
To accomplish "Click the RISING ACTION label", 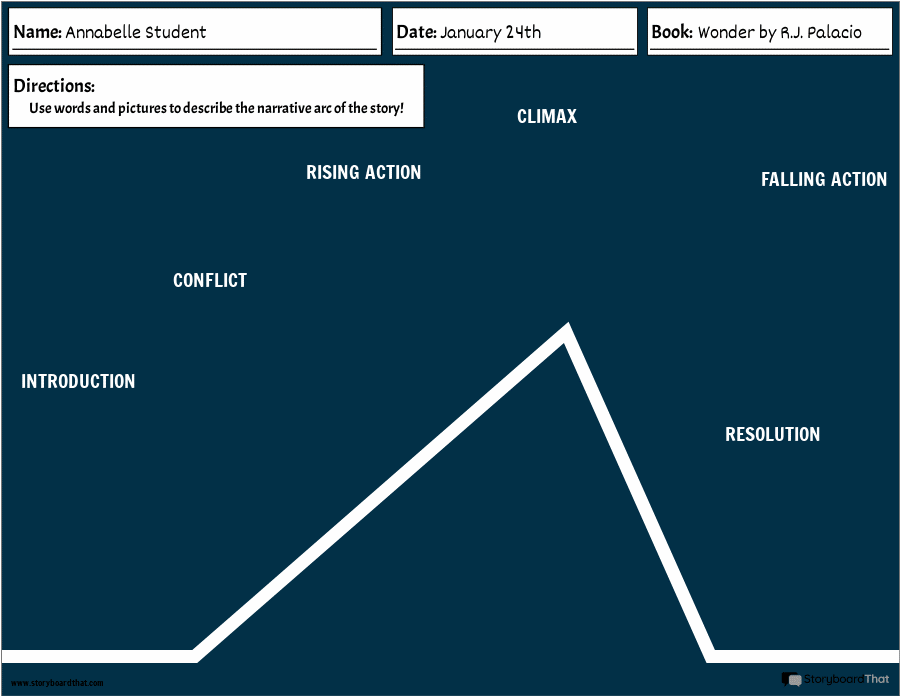I will coord(363,173).
